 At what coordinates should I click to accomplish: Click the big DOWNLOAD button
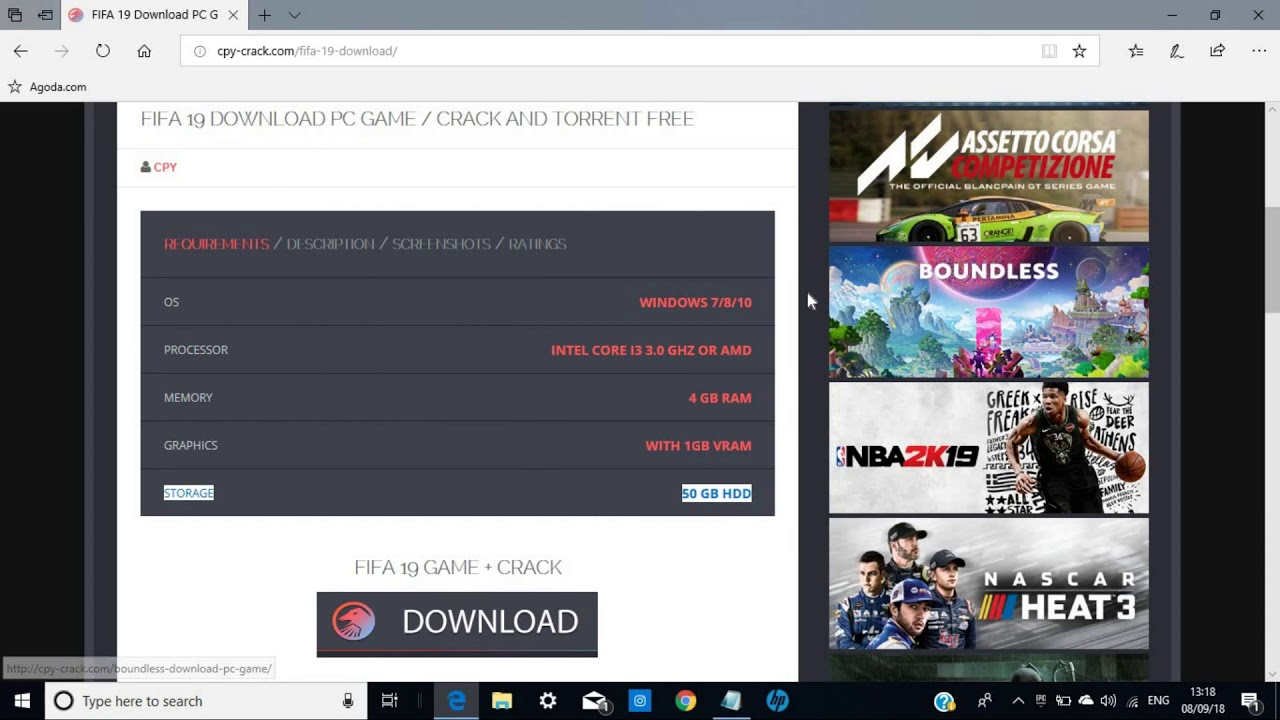pos(457,624)
